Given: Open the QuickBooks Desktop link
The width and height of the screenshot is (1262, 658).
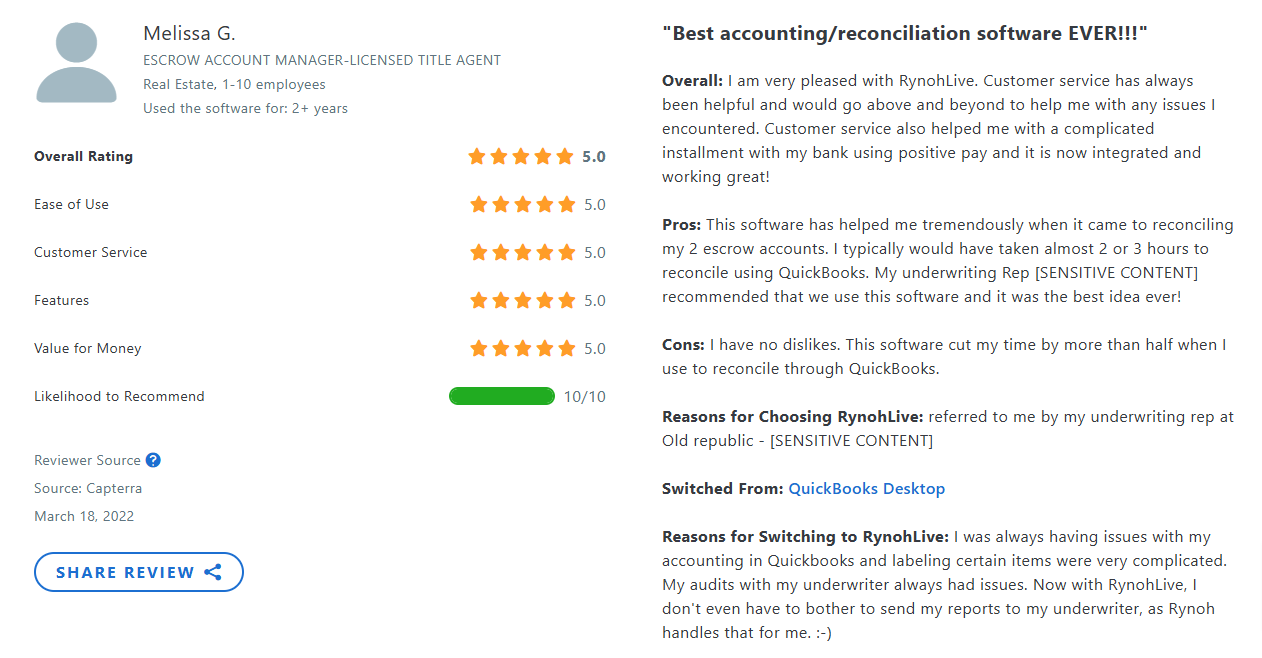Looking at the screenshot, I should pos(866,489).
